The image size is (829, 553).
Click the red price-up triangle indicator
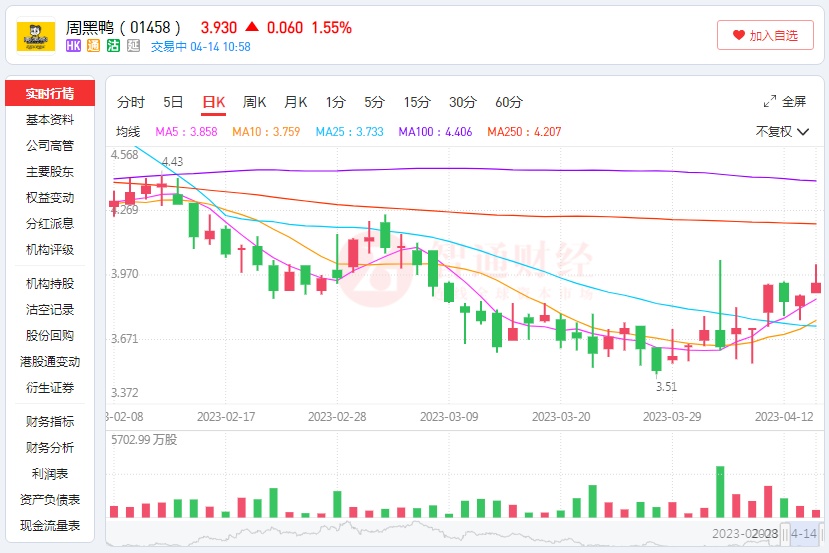point(252,27)
